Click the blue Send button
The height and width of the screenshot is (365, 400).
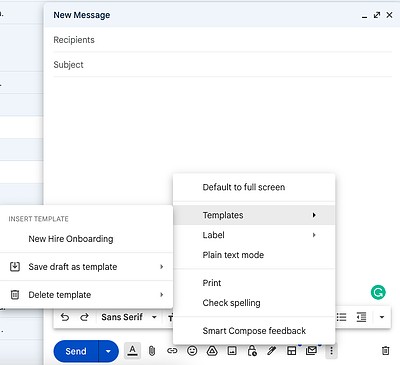(x=76, y=351)
